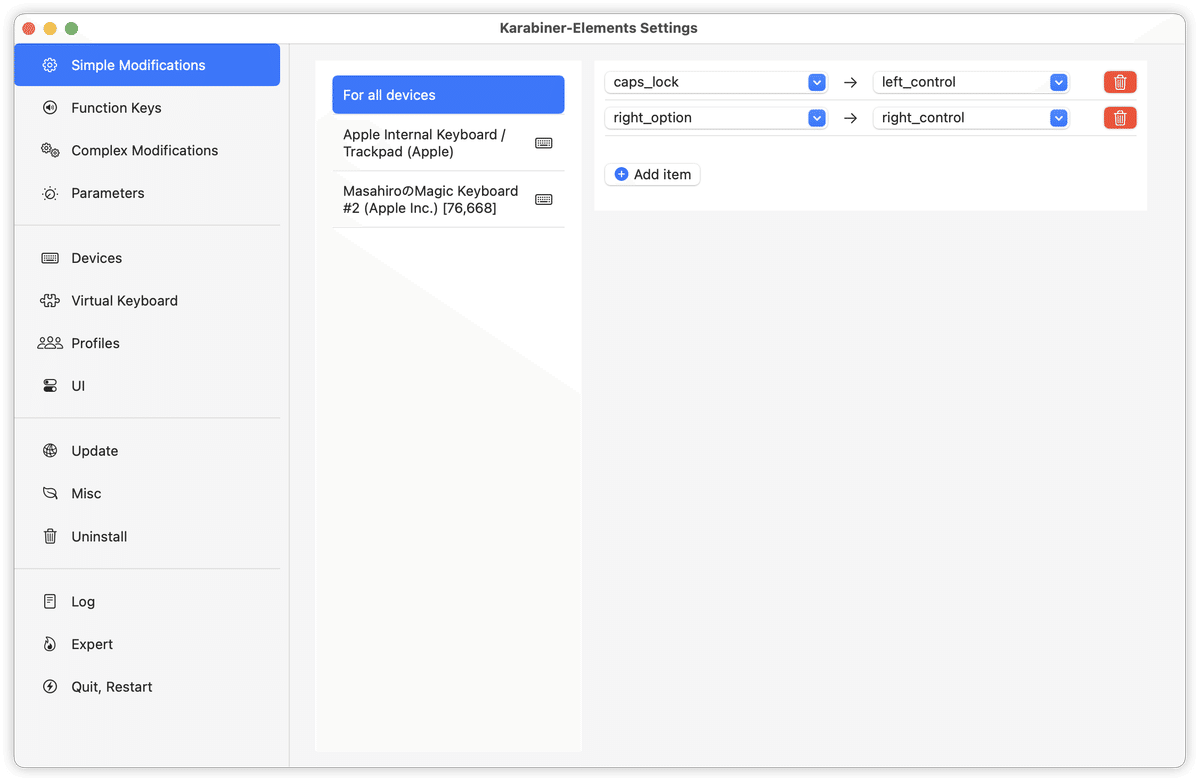Viewport: 1200px width, 782px height.
Task: Click the people icon beside Profiles
Action: 50,343
